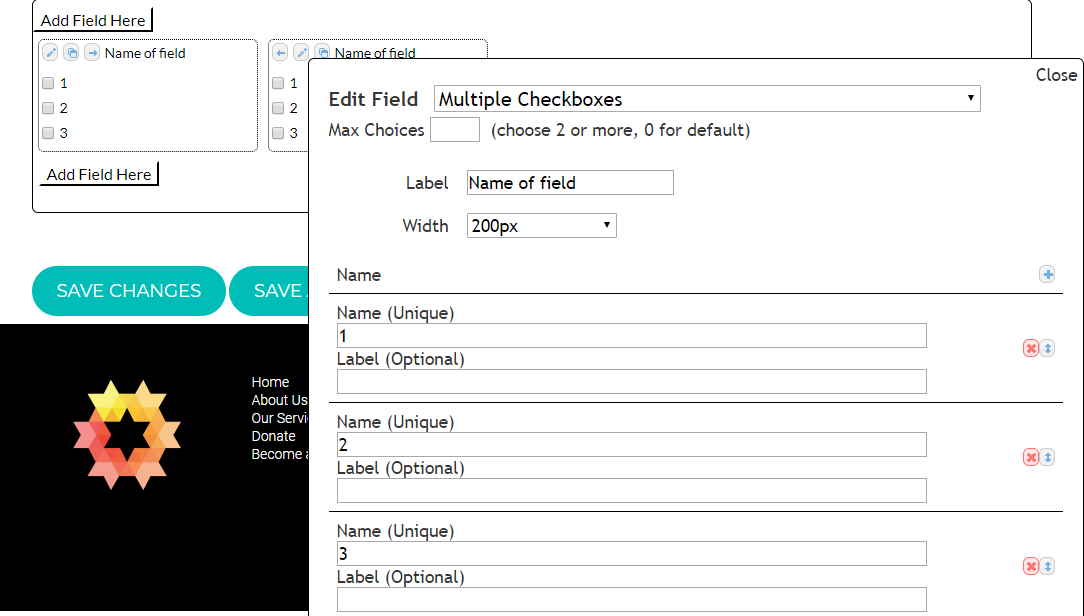Click the pencil edit icon on first field
This screenshot has height=616, width=1084.
click(48, 52)
